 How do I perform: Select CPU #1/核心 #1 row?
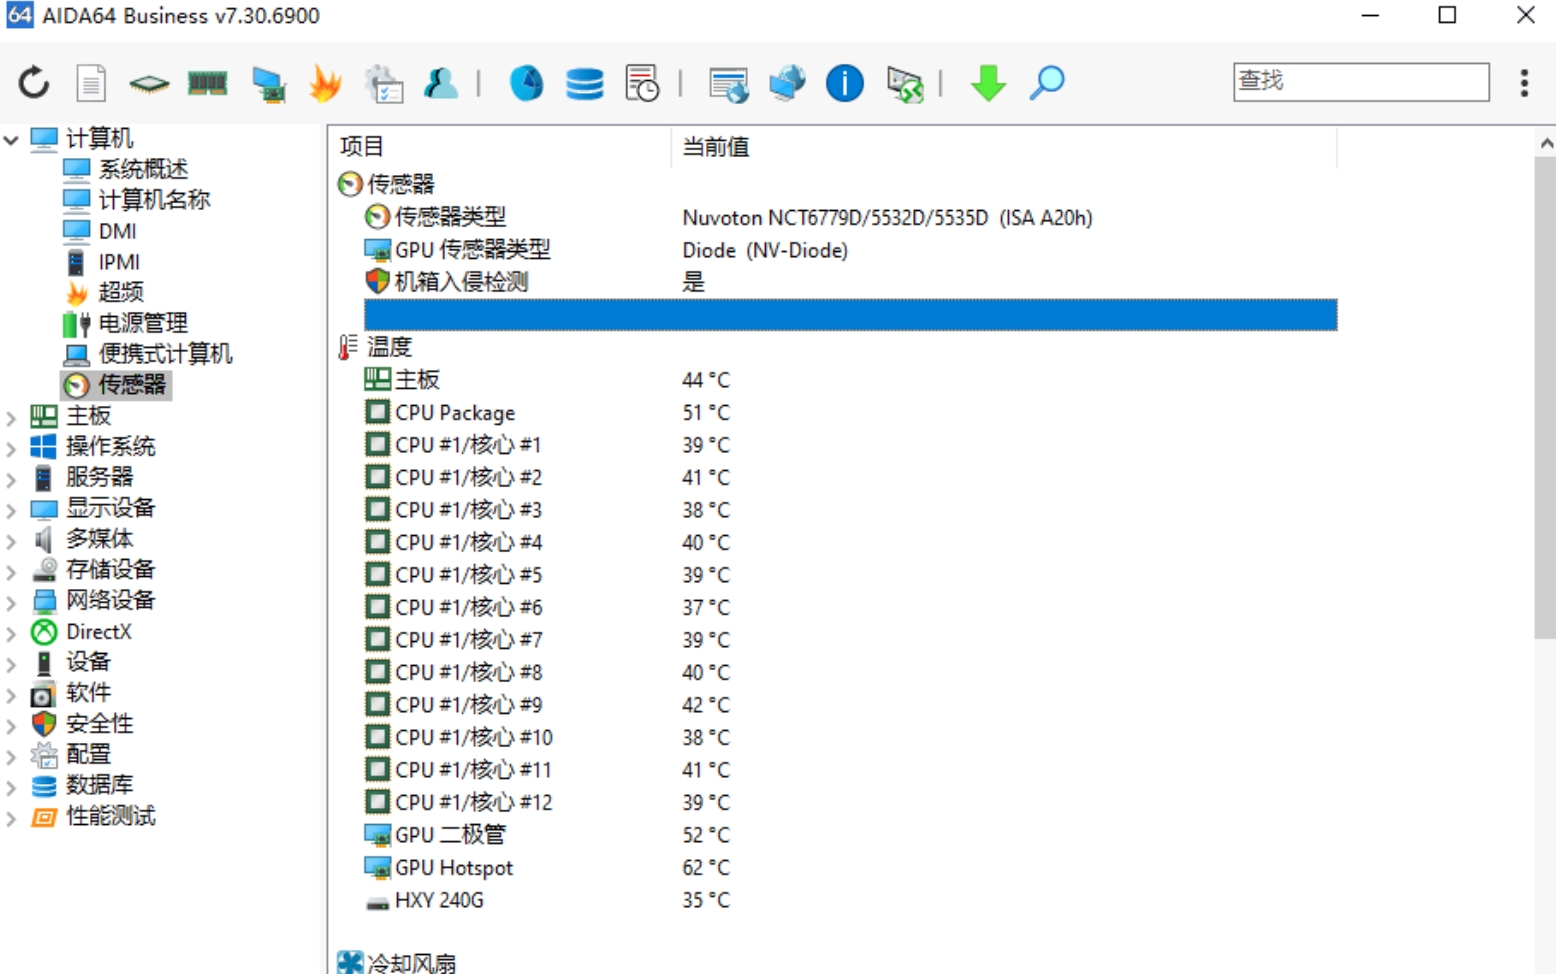[x=850, y=445]
